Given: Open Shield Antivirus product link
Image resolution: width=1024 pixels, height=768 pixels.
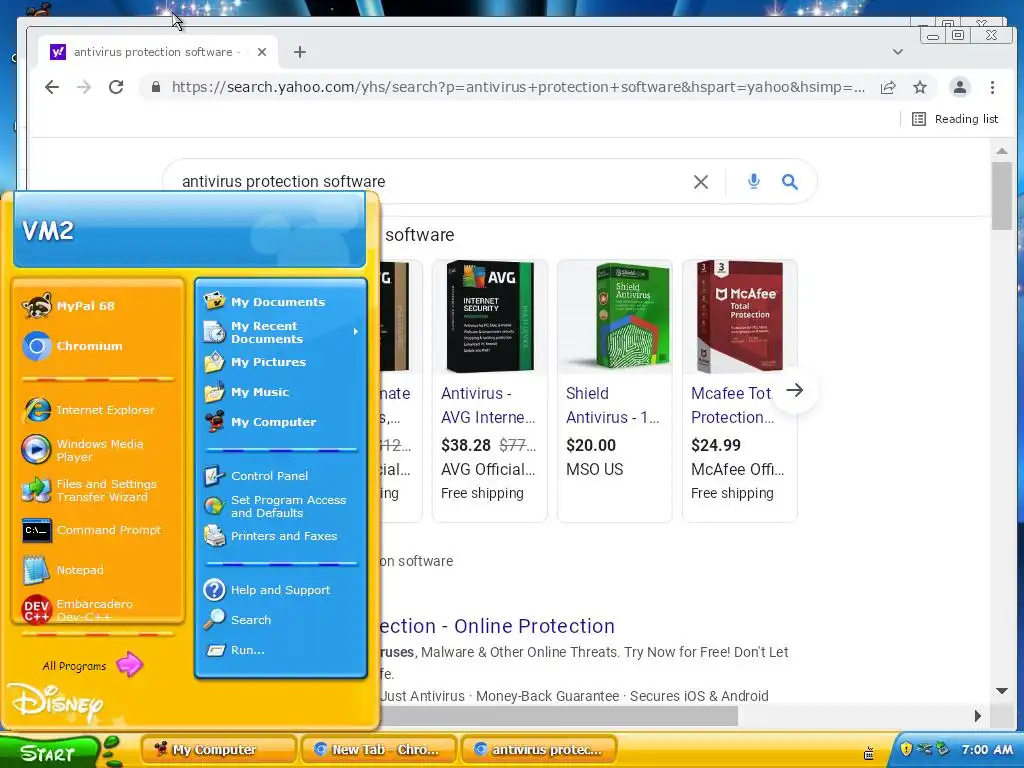Looking at the screenshot, I should pyautogui.click(x=613, y=405).
